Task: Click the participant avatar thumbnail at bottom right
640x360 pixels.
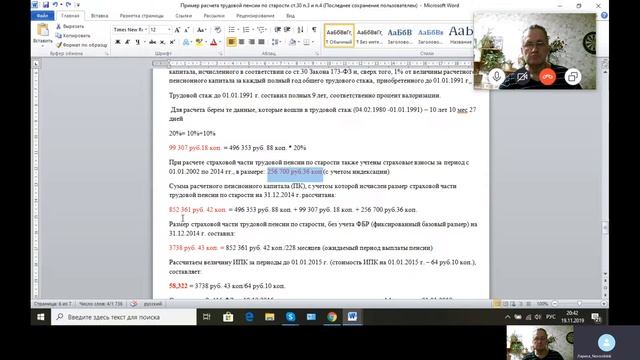Action: coord(607,342)
